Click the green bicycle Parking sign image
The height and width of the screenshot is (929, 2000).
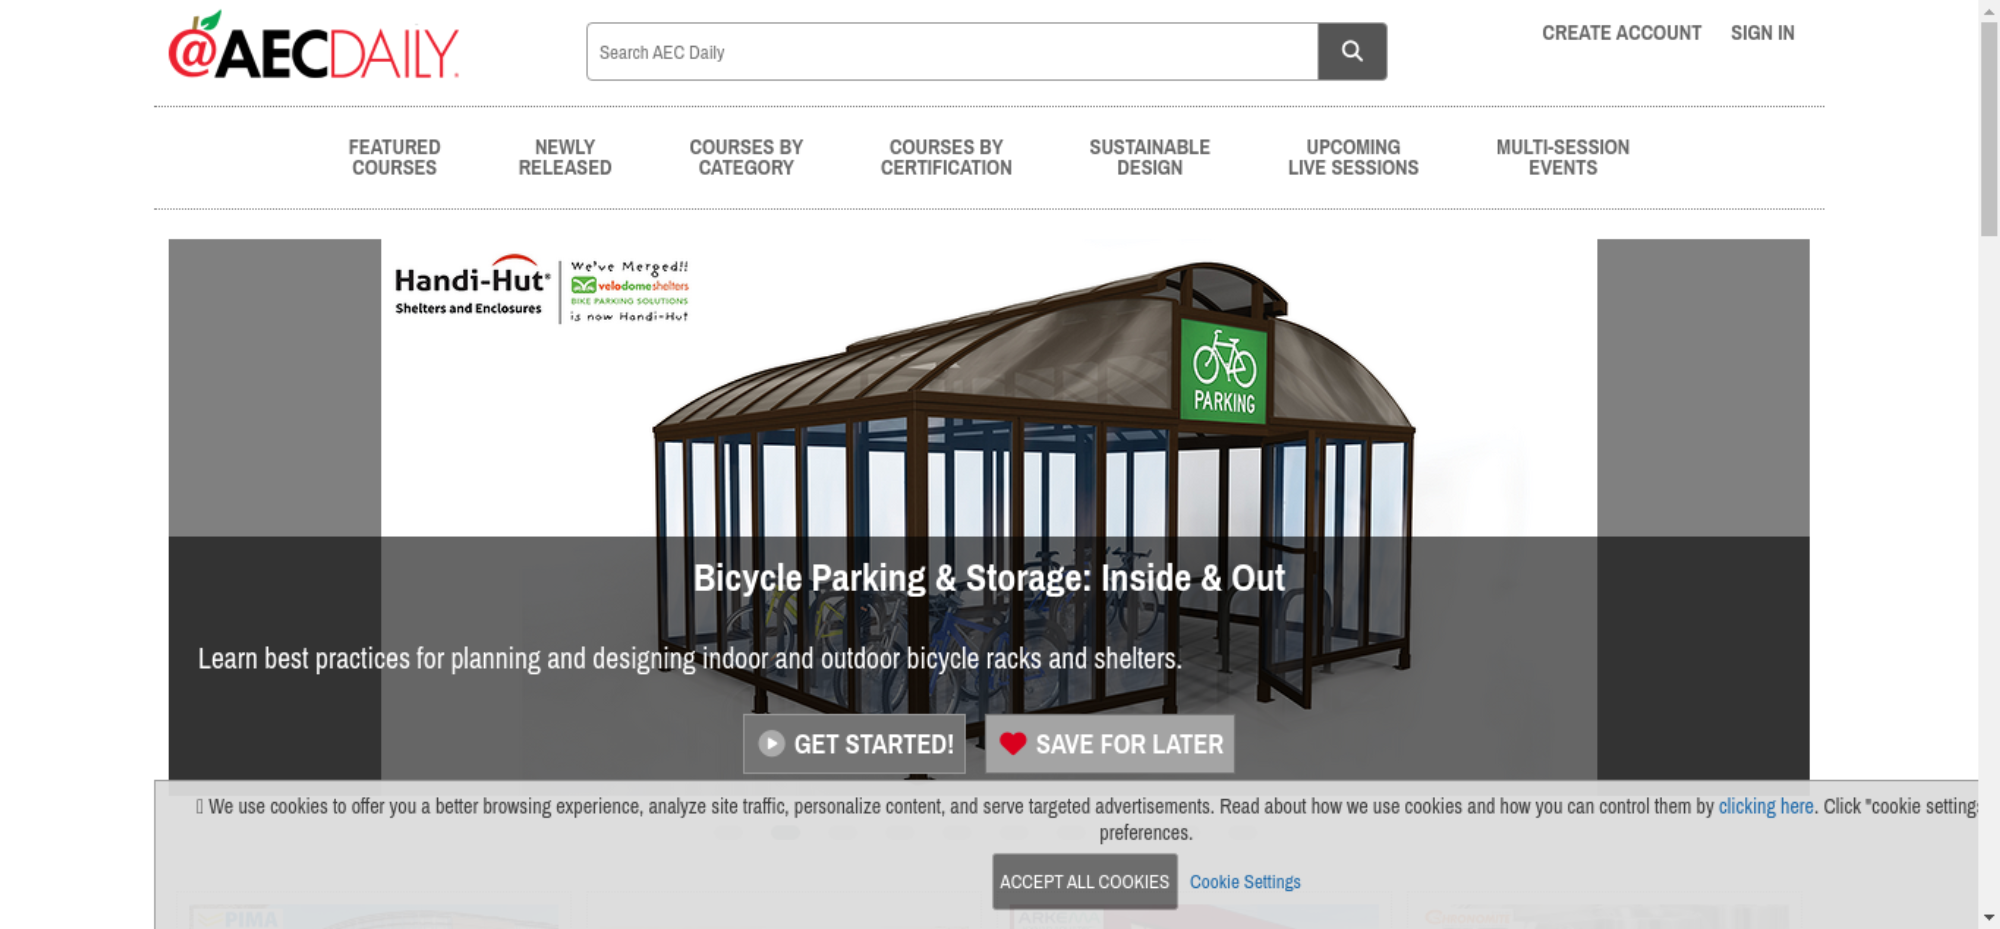1224,370
